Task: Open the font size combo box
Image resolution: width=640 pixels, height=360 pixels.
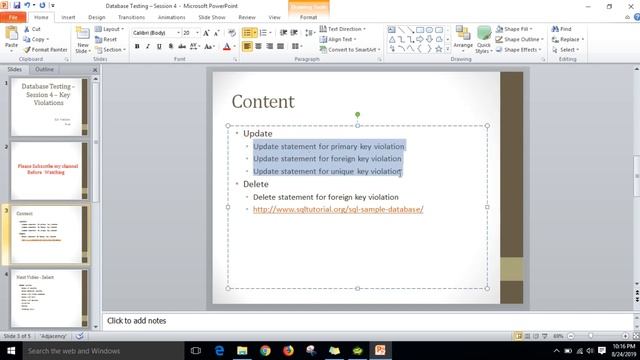Action: click(x=191, y=33)
